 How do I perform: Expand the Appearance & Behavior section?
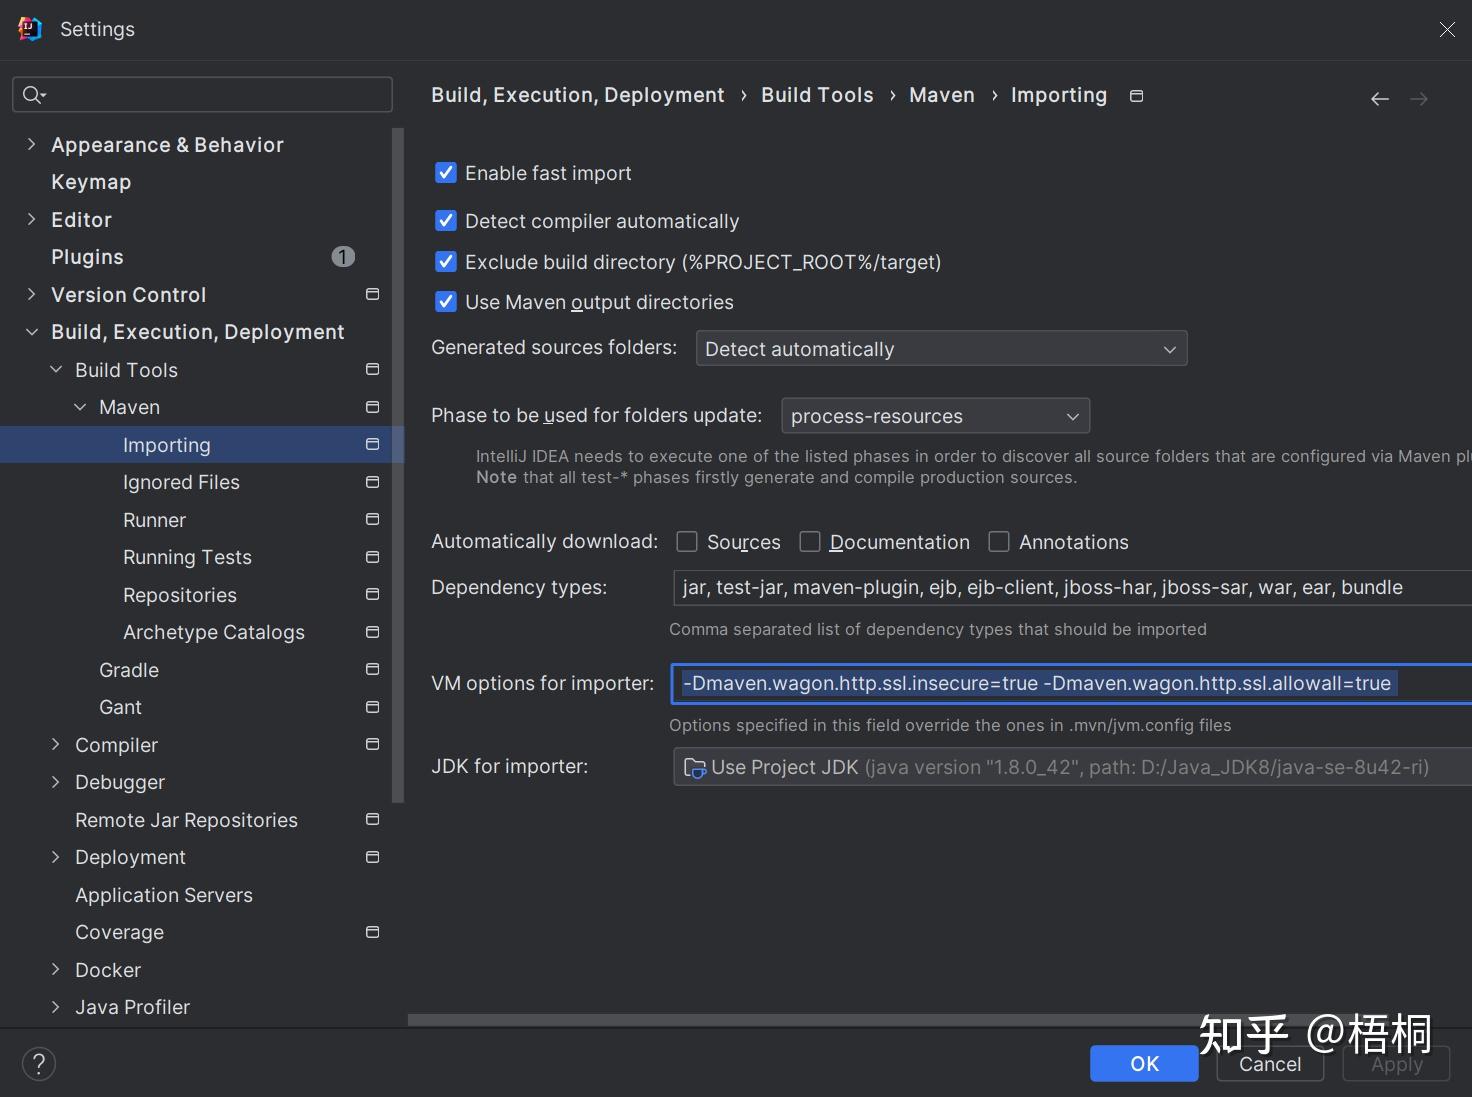click(x=31, y=145)
